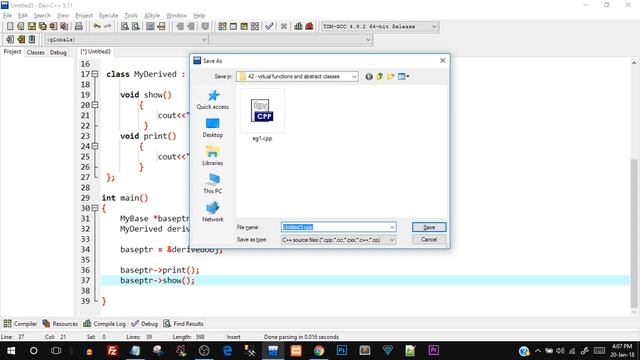This screenshot has height=360, width=640.
Task: Open FileZilla from the taskbar
Action: 112,351
